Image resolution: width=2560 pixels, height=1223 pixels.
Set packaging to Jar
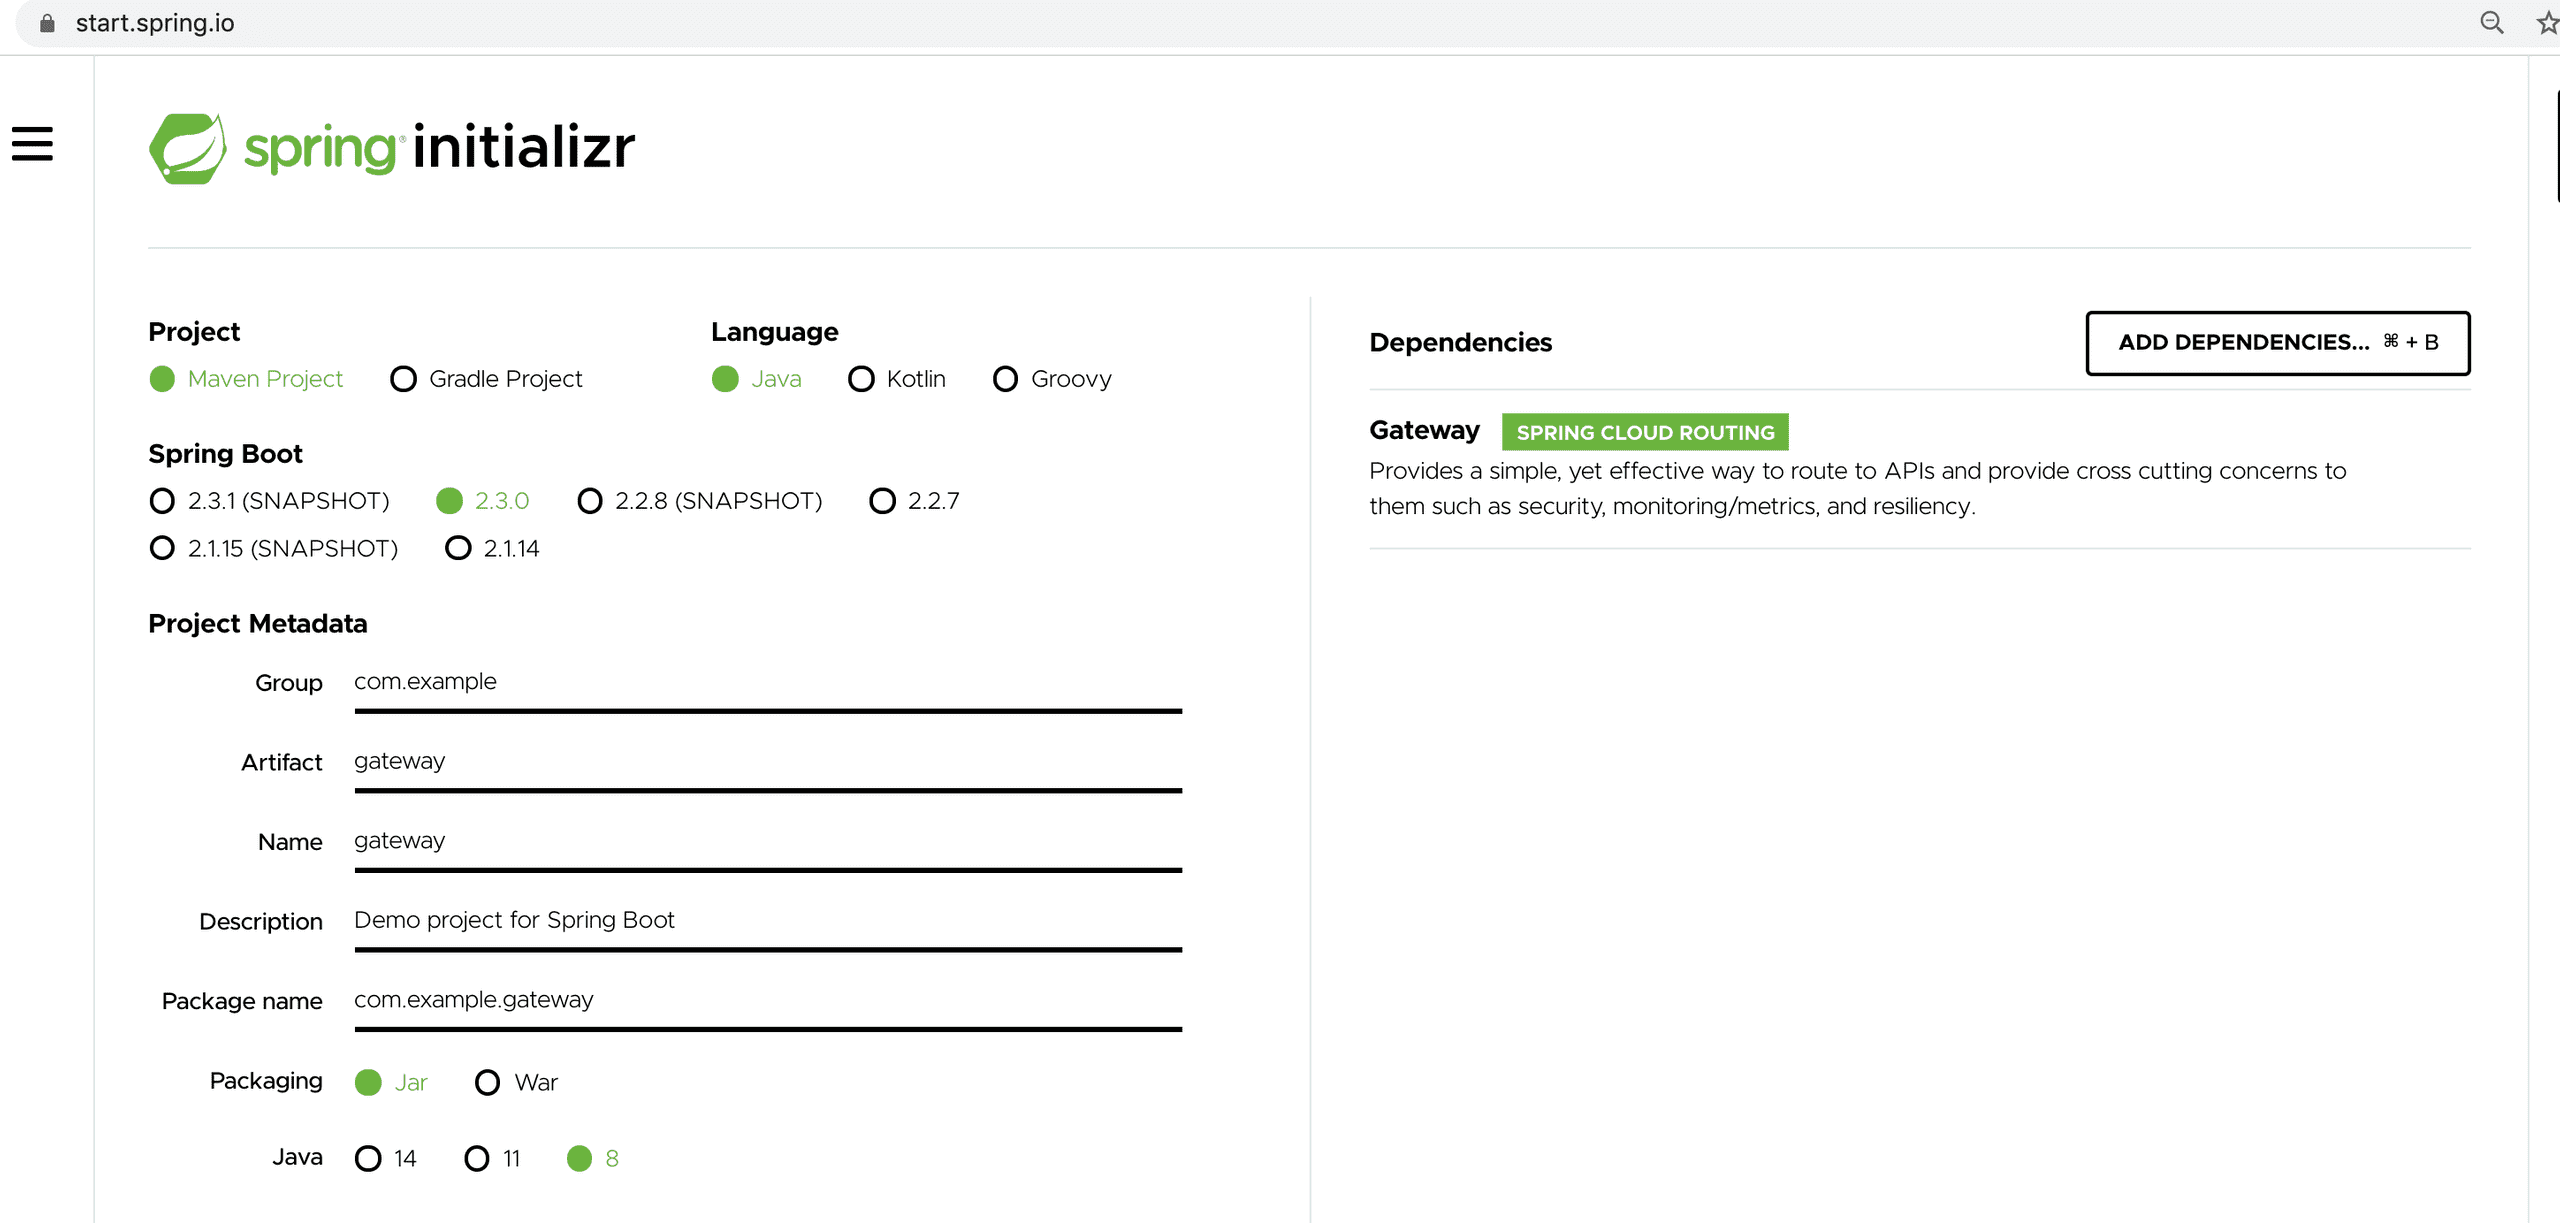(392, 1083)
